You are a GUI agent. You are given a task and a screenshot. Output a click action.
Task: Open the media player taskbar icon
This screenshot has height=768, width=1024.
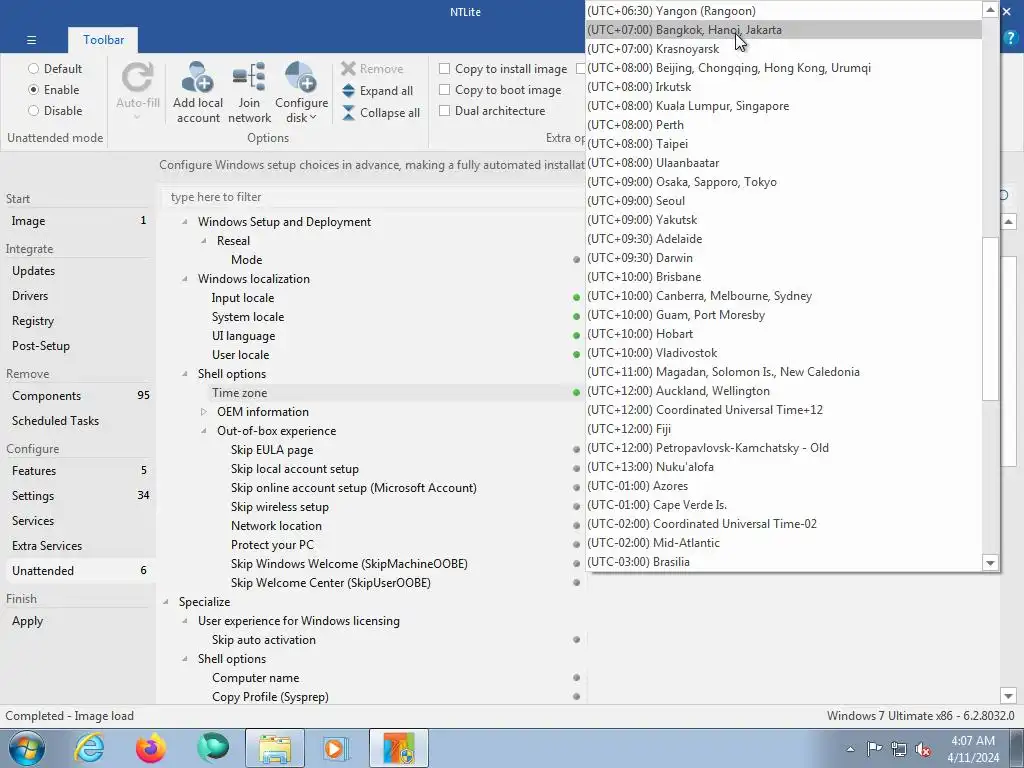337,748
